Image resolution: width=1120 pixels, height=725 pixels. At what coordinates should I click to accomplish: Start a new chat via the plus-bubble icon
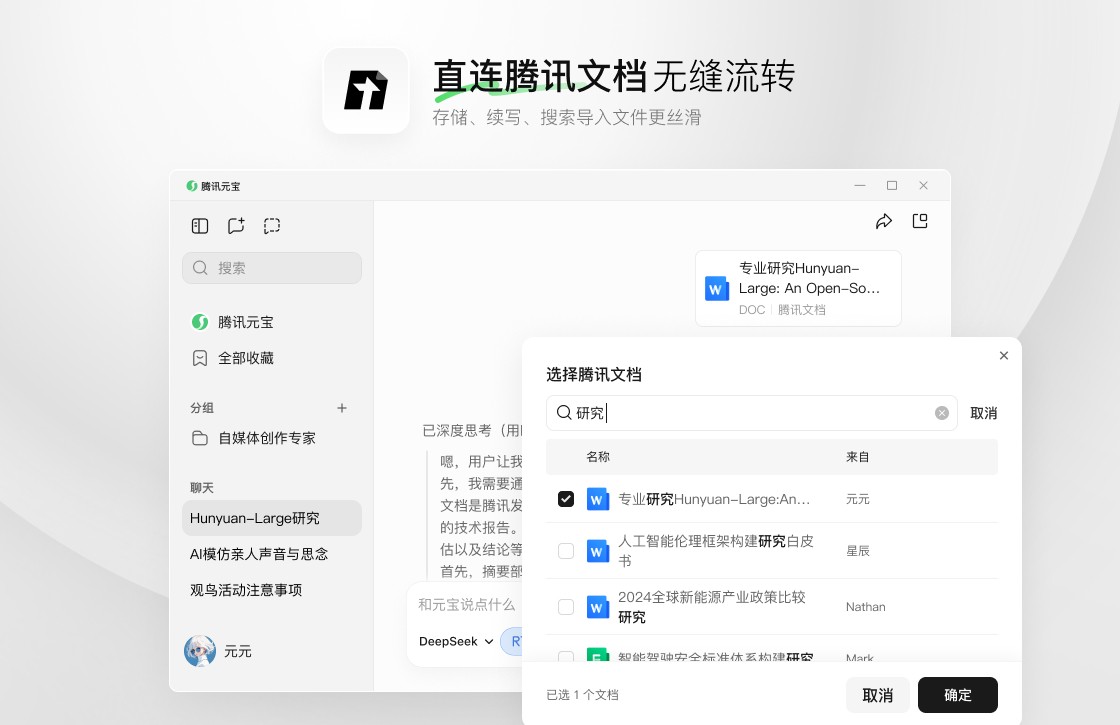click(x=236, y=226)
